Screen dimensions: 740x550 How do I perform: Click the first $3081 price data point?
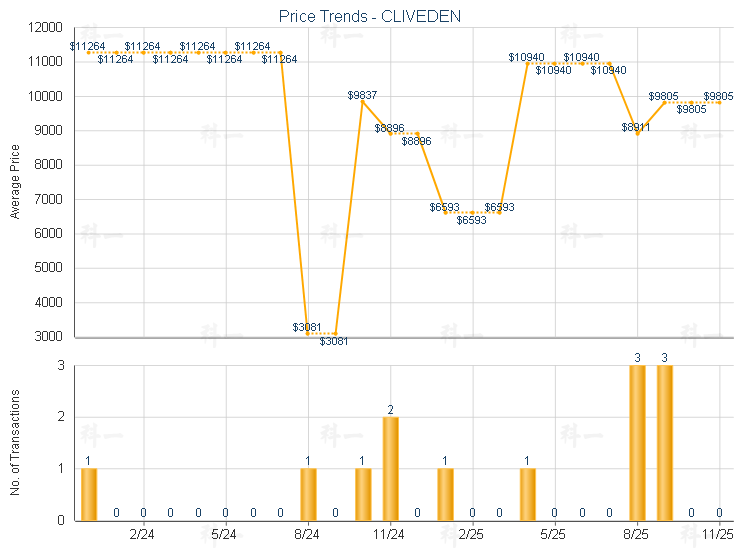point(308,333)
